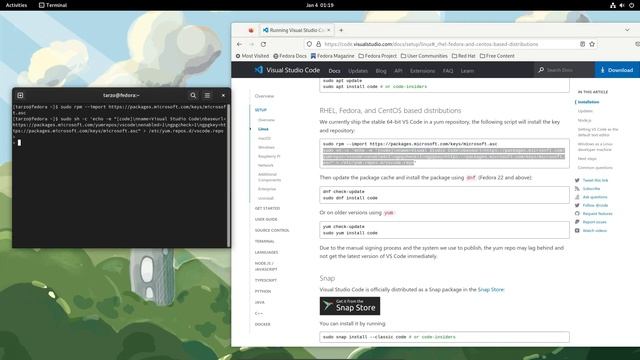
Task: Click the Get it from Snap Store badge
Action: [350, 306]
